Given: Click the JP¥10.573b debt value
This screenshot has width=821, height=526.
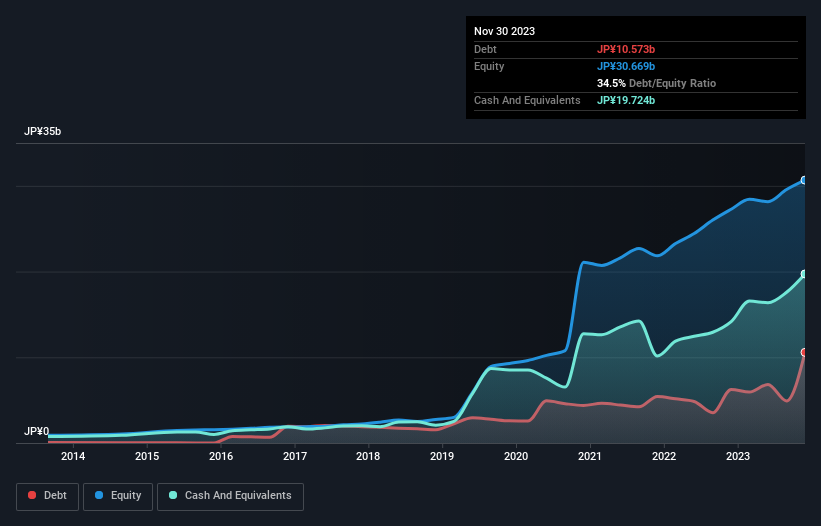Looking at the screenshot, I should point(626,49).
